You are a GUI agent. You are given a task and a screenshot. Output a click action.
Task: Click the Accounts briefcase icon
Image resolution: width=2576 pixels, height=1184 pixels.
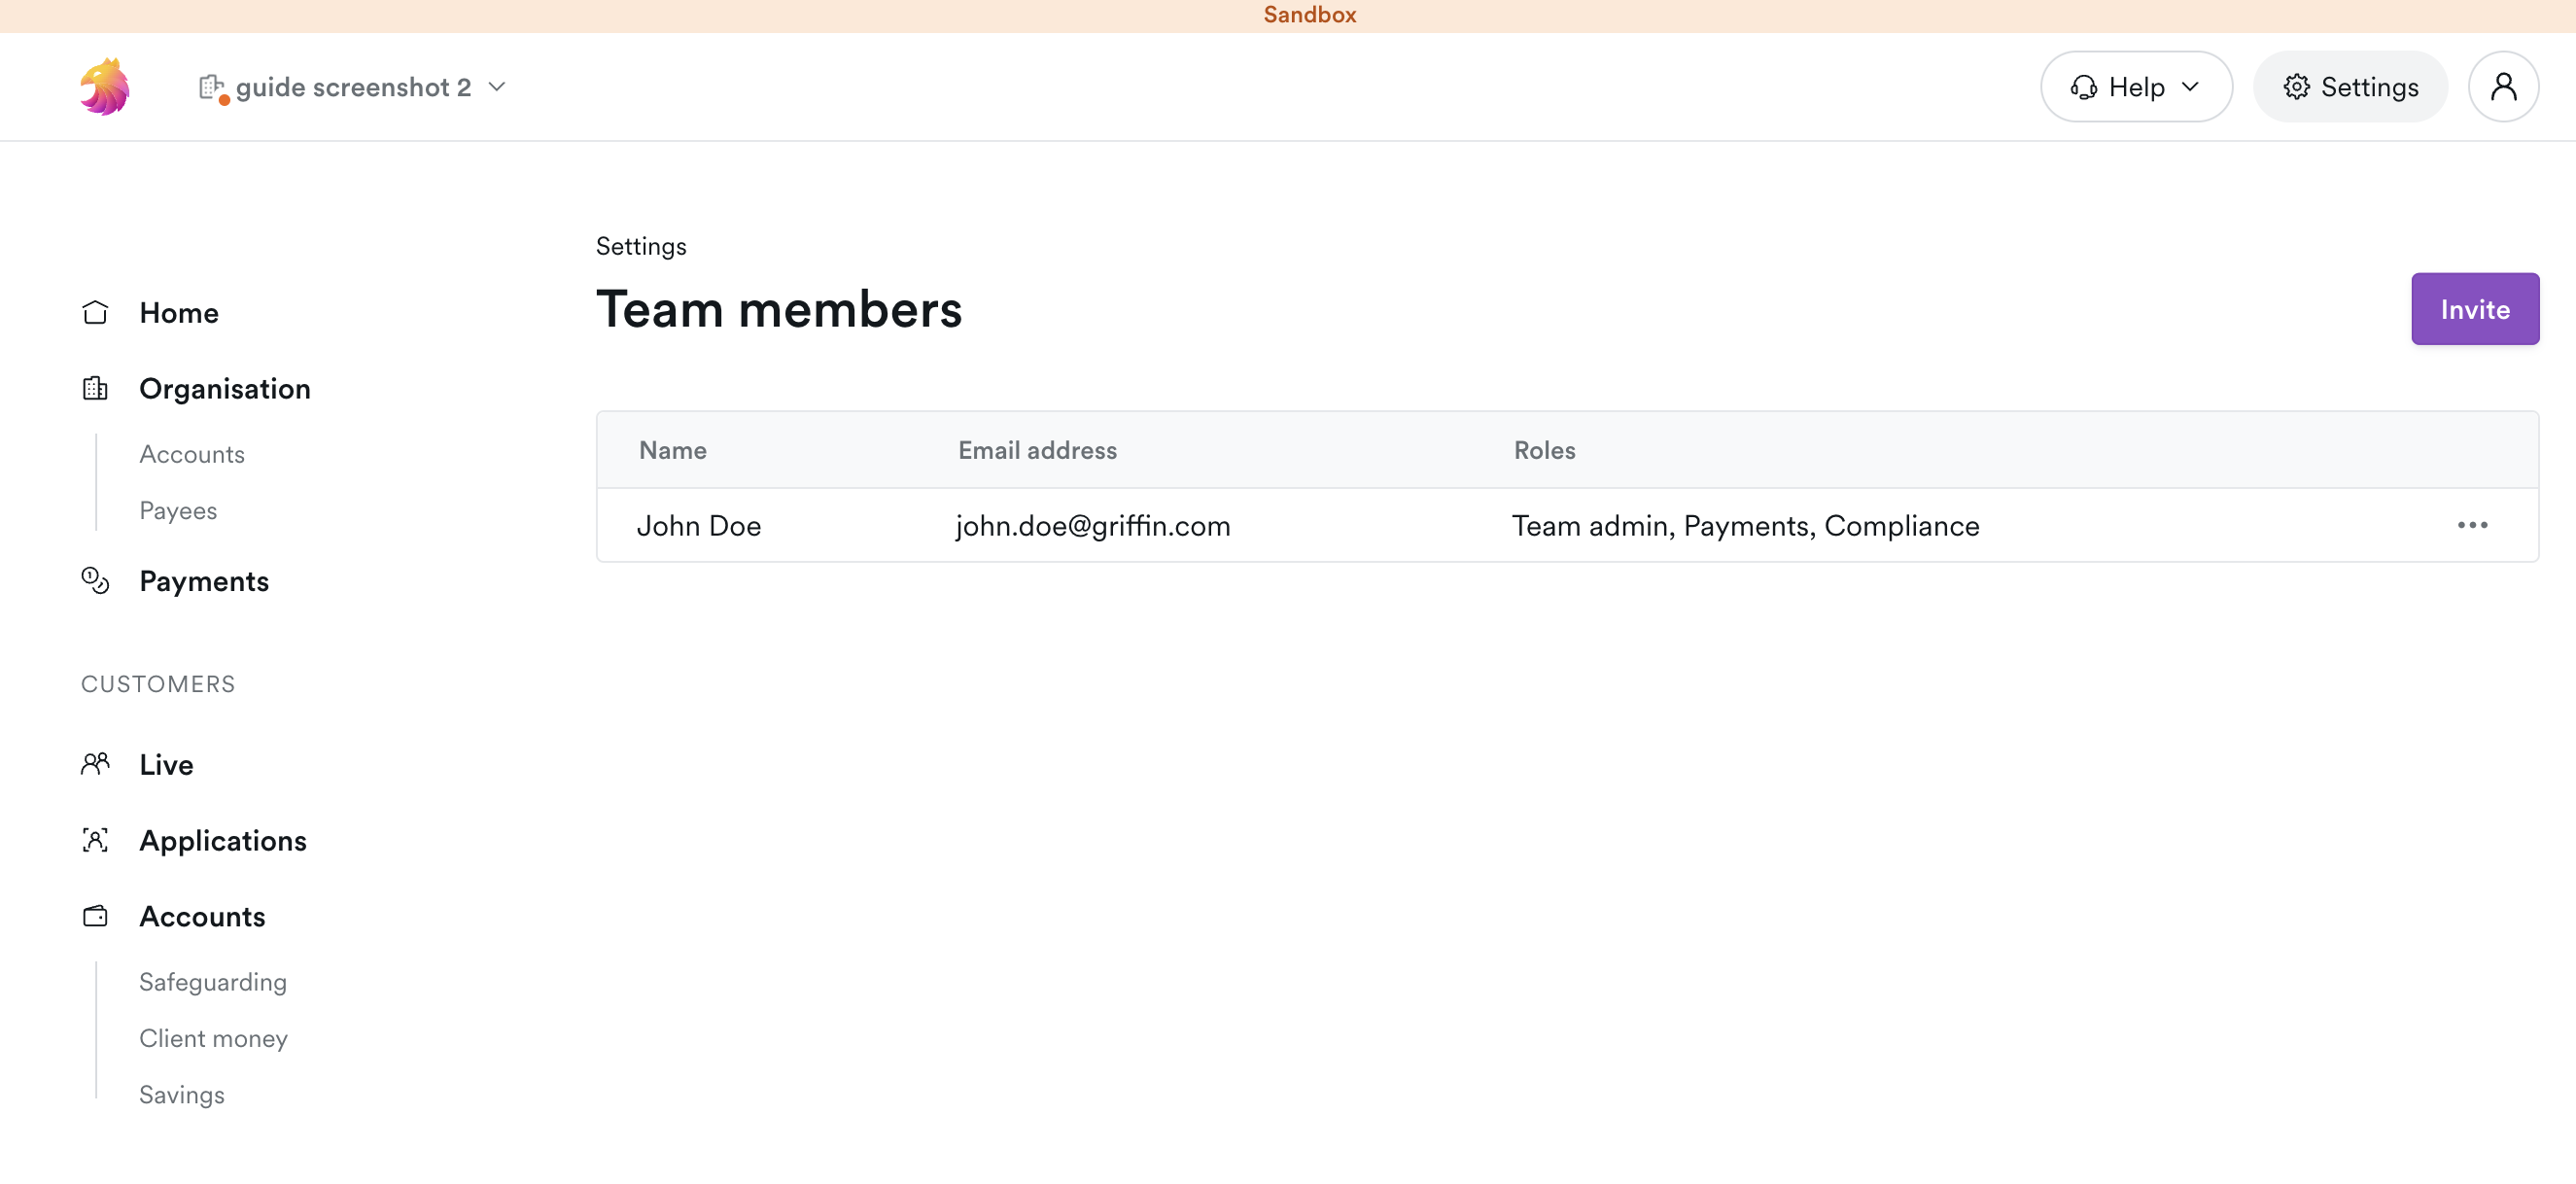coord(95,915)
